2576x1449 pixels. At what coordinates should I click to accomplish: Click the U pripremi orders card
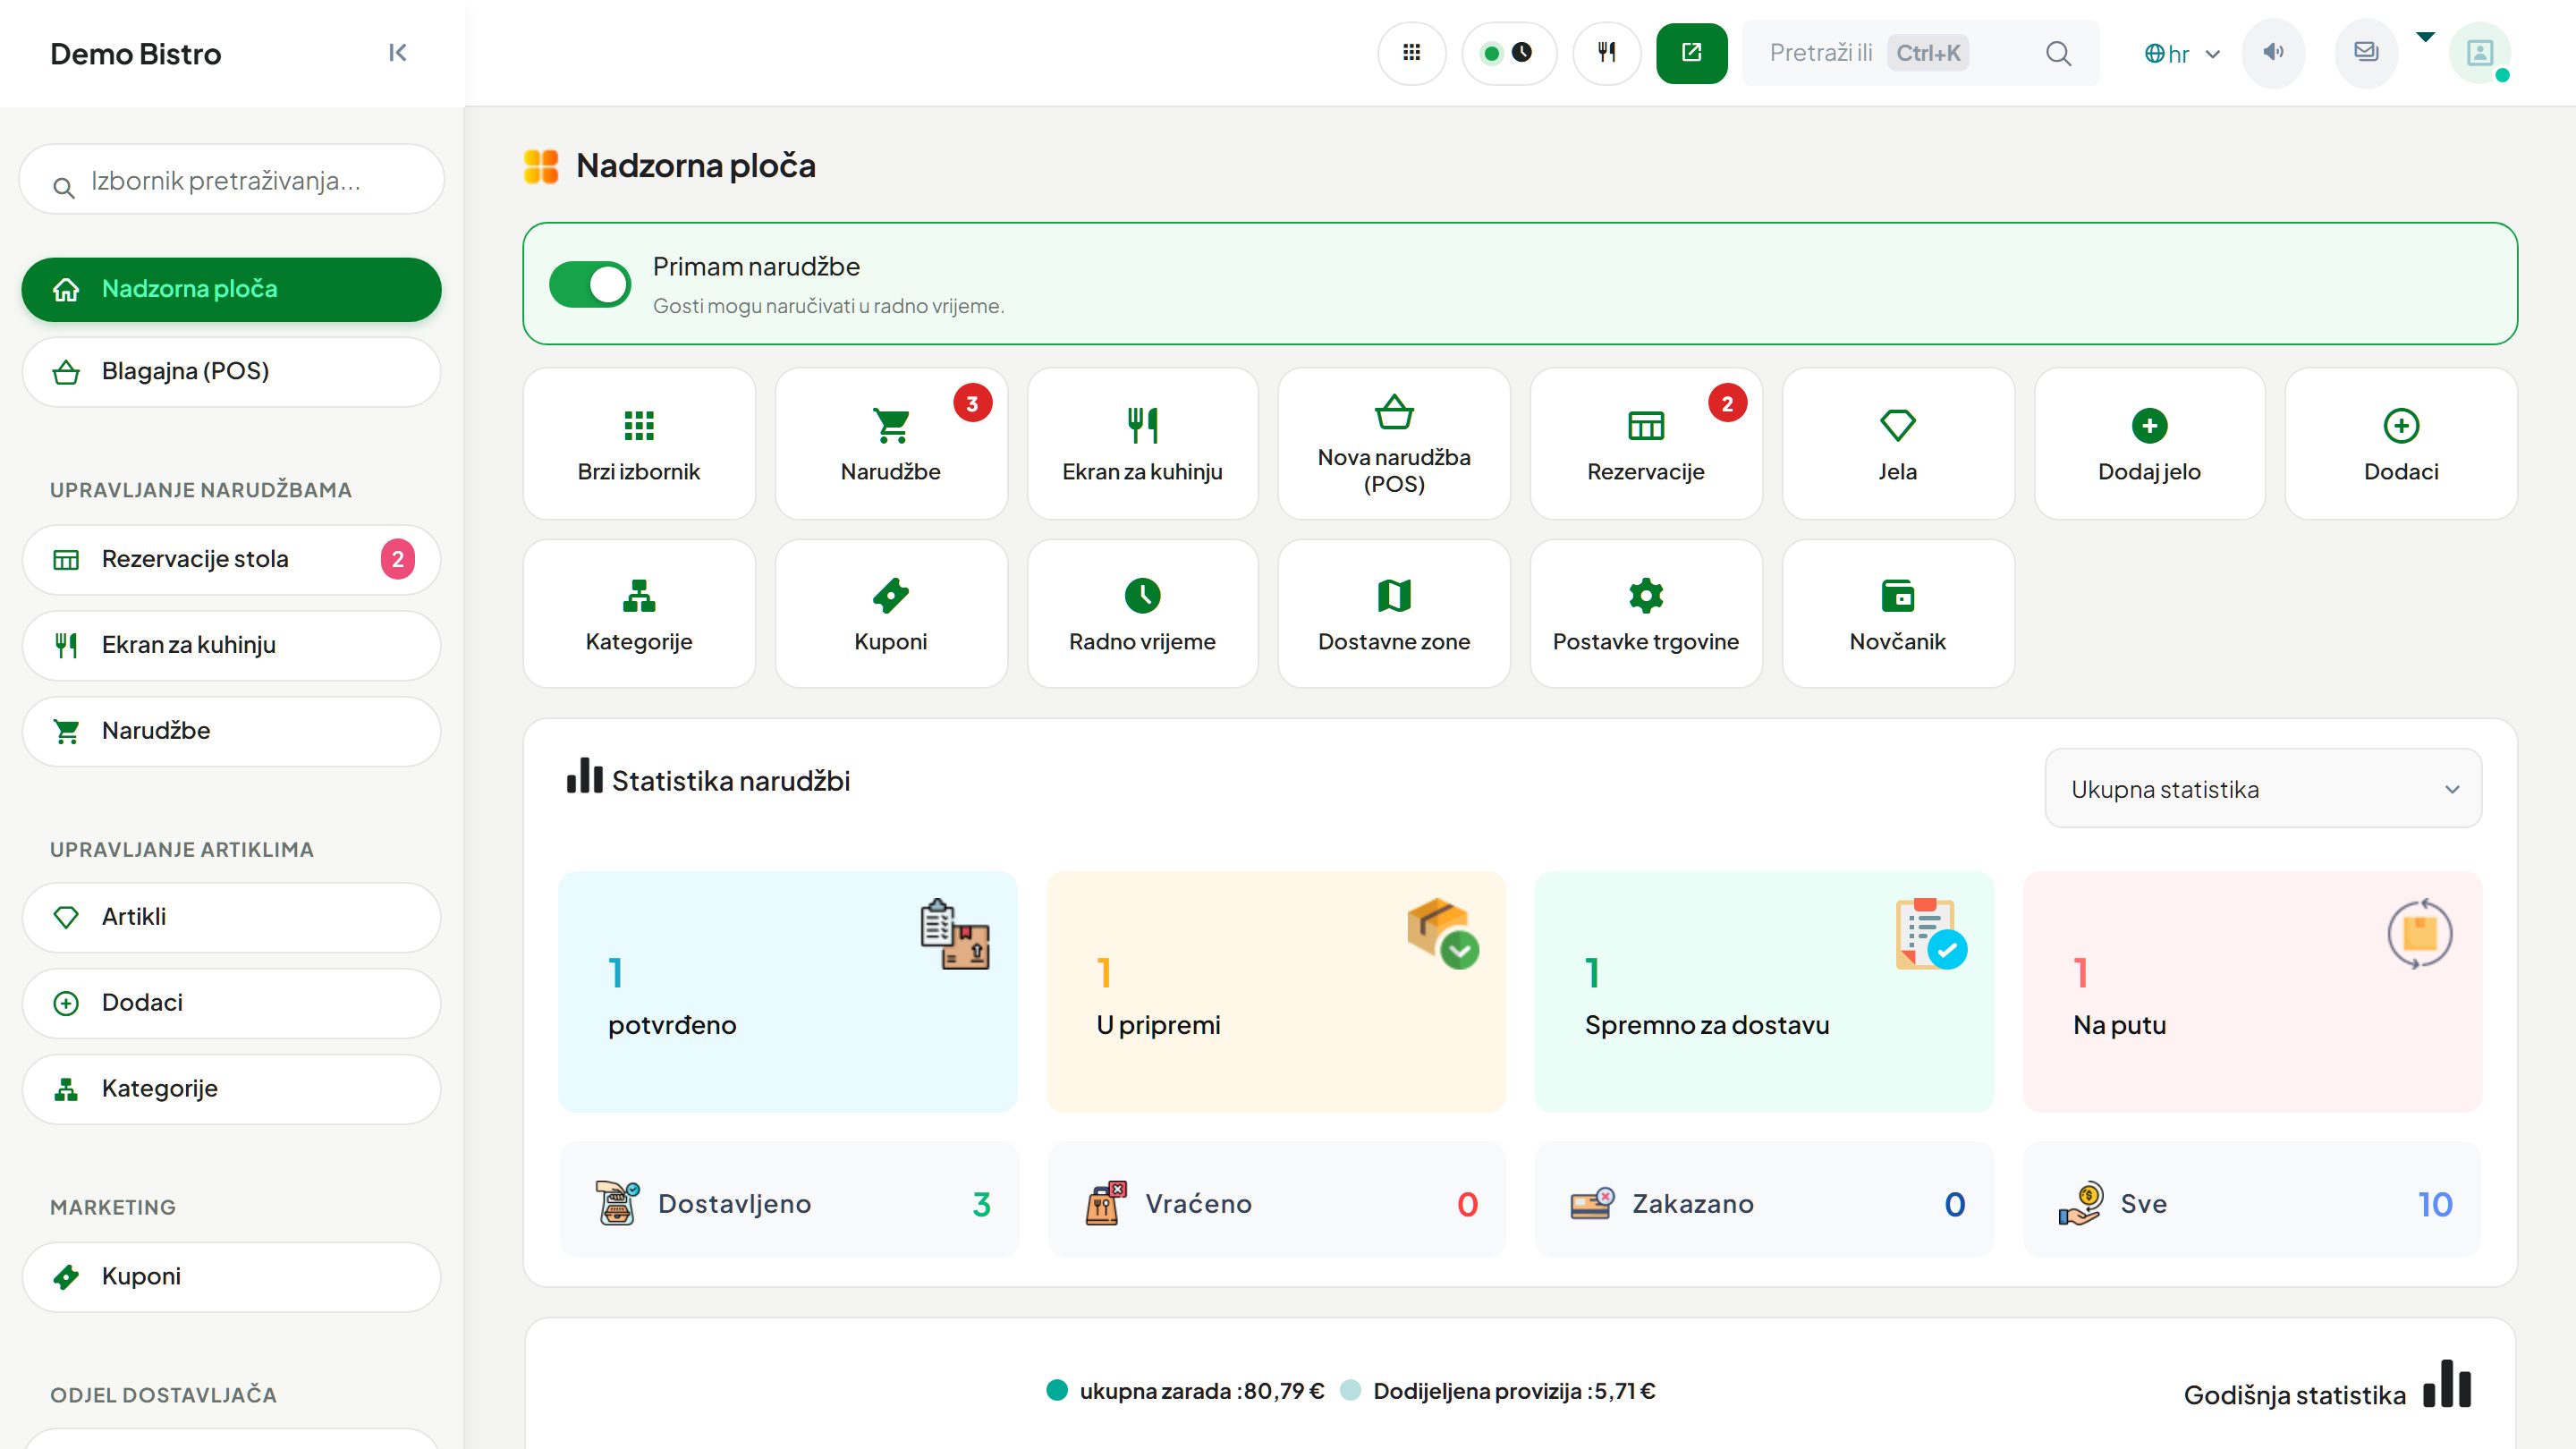1276,991
